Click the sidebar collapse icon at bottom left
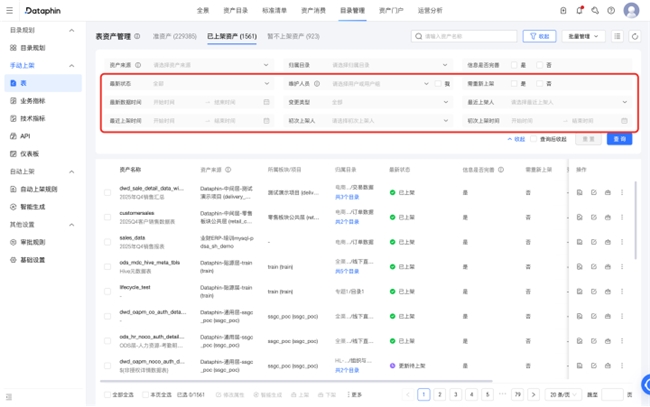This screenshot has width=650, height=407. pyautogui.click(x=10, y=397)
